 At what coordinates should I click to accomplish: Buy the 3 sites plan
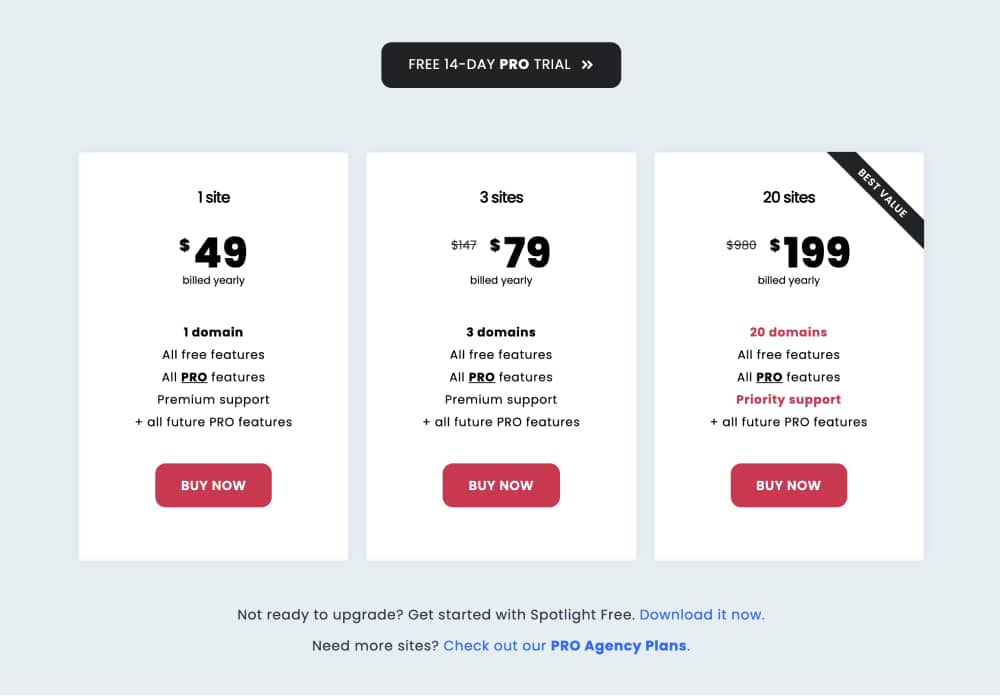[x=501, y=485]
